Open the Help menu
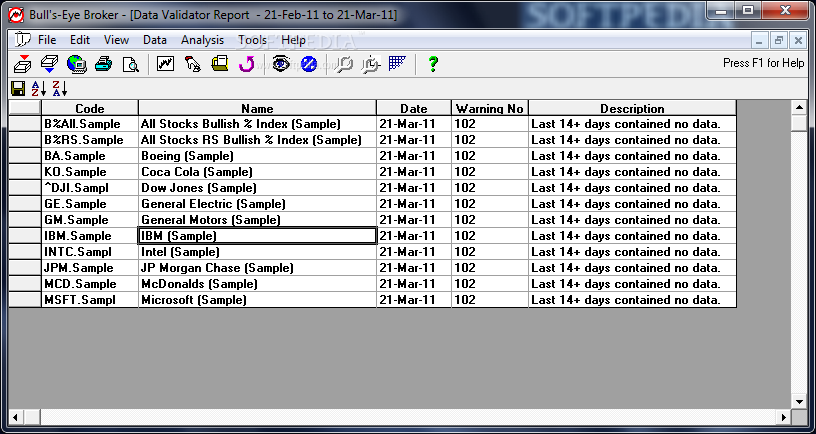 coord(294,40)
